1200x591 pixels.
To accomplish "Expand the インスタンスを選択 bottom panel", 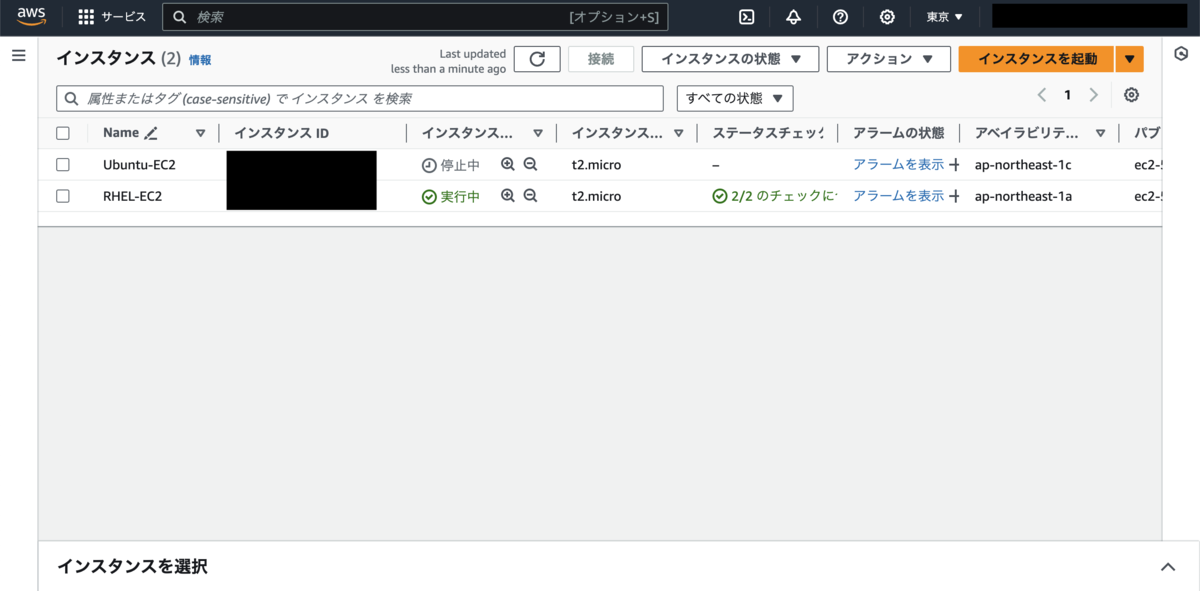I will (x=1168, y=567).
